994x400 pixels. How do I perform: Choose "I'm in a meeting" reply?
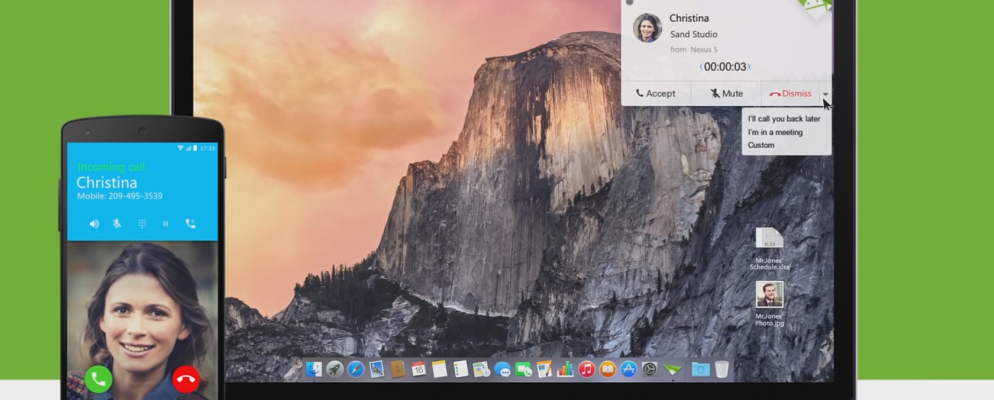point(775,132)
